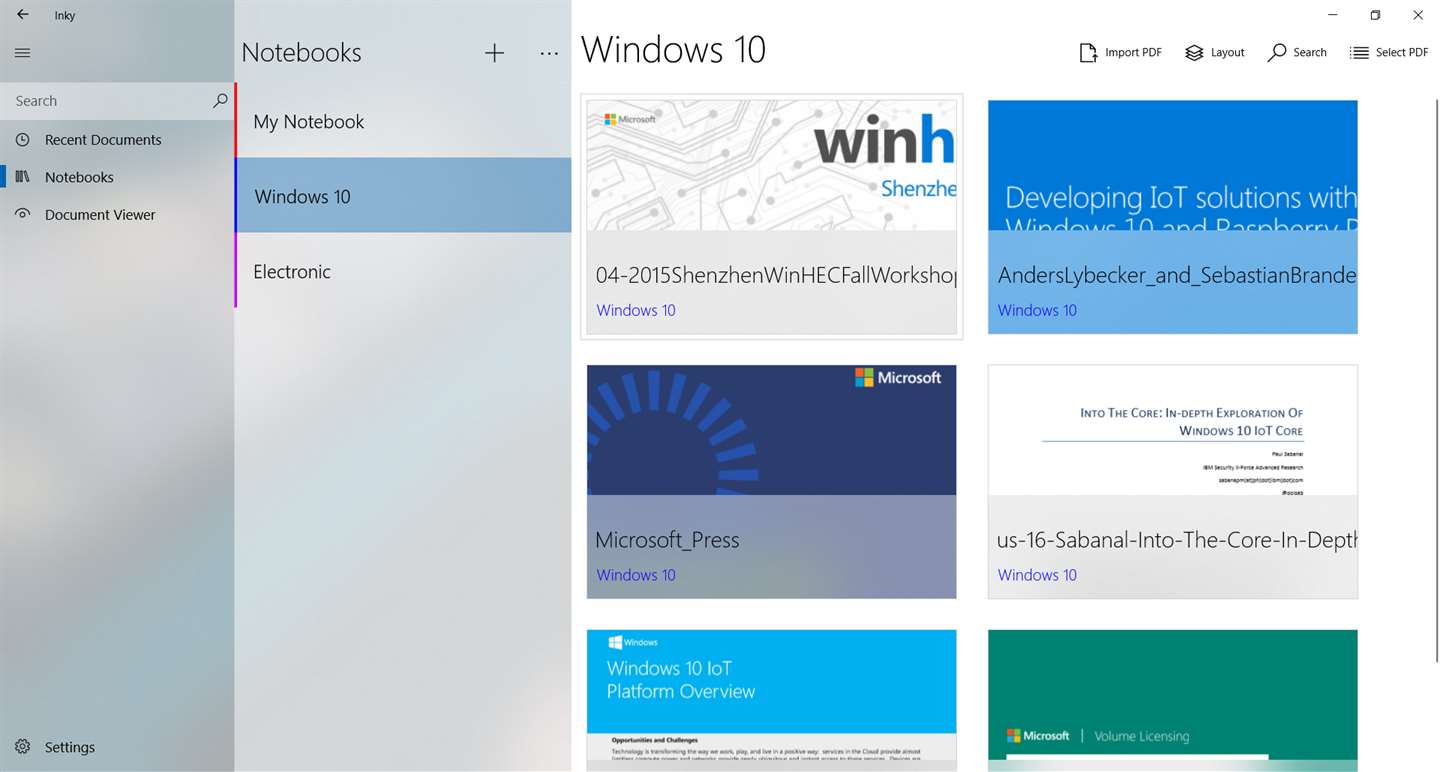Click the Recent Documents clock icon

pyautogui.click(x=22, y=140)
